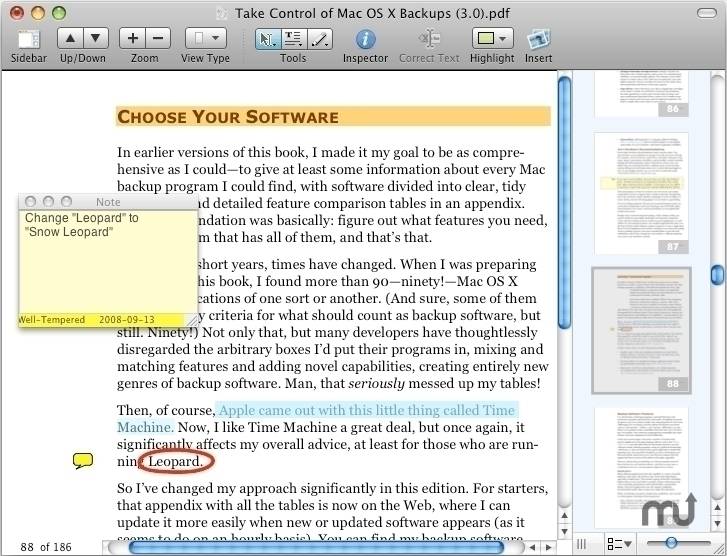
Task: Click the Choose Your Software heading
Action: tap(228, 117)
